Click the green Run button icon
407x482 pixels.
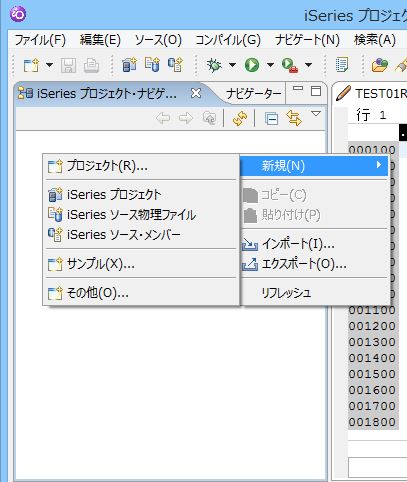point(252,65)
